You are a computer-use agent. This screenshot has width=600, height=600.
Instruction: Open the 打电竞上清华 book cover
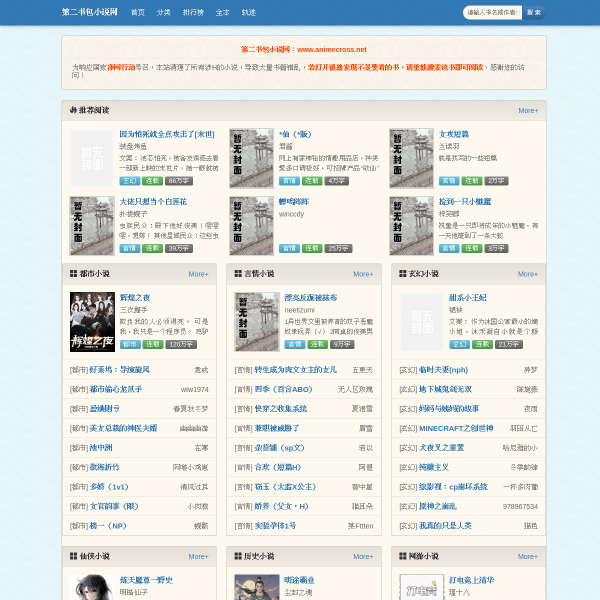pos(422,587)
